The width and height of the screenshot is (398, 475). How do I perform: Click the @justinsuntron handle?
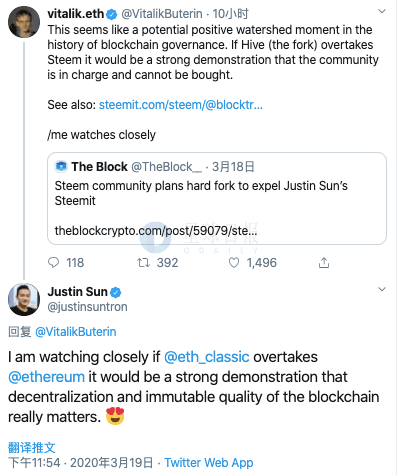point(87,307)
